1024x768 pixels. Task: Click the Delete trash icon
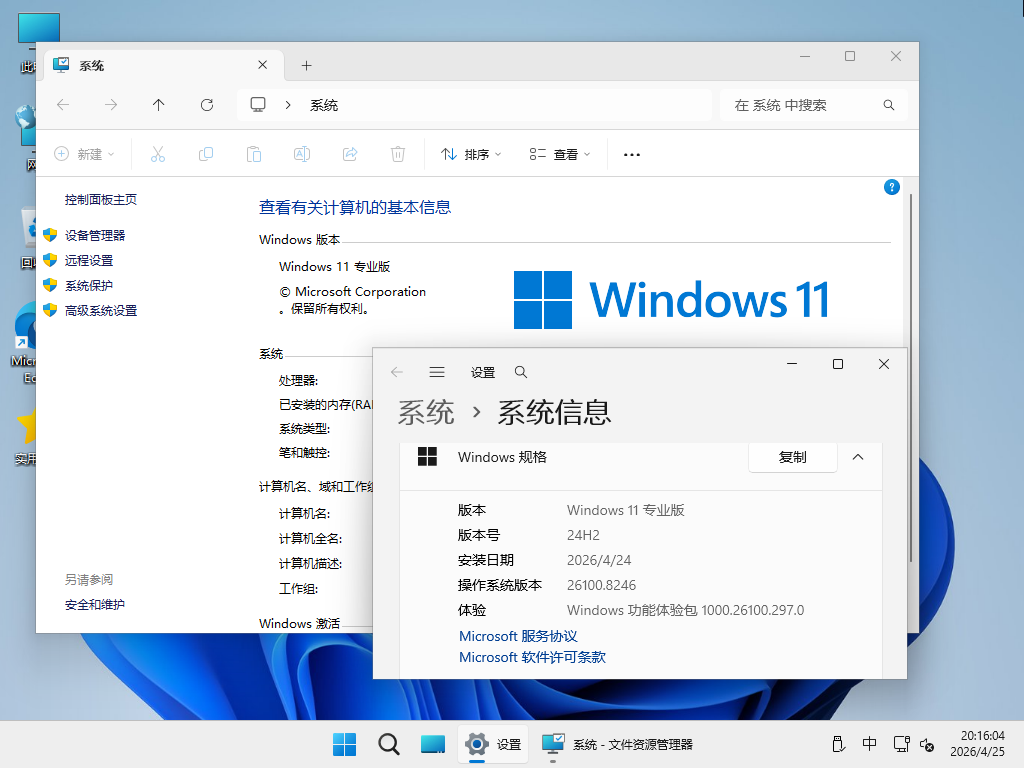[398, 154]
